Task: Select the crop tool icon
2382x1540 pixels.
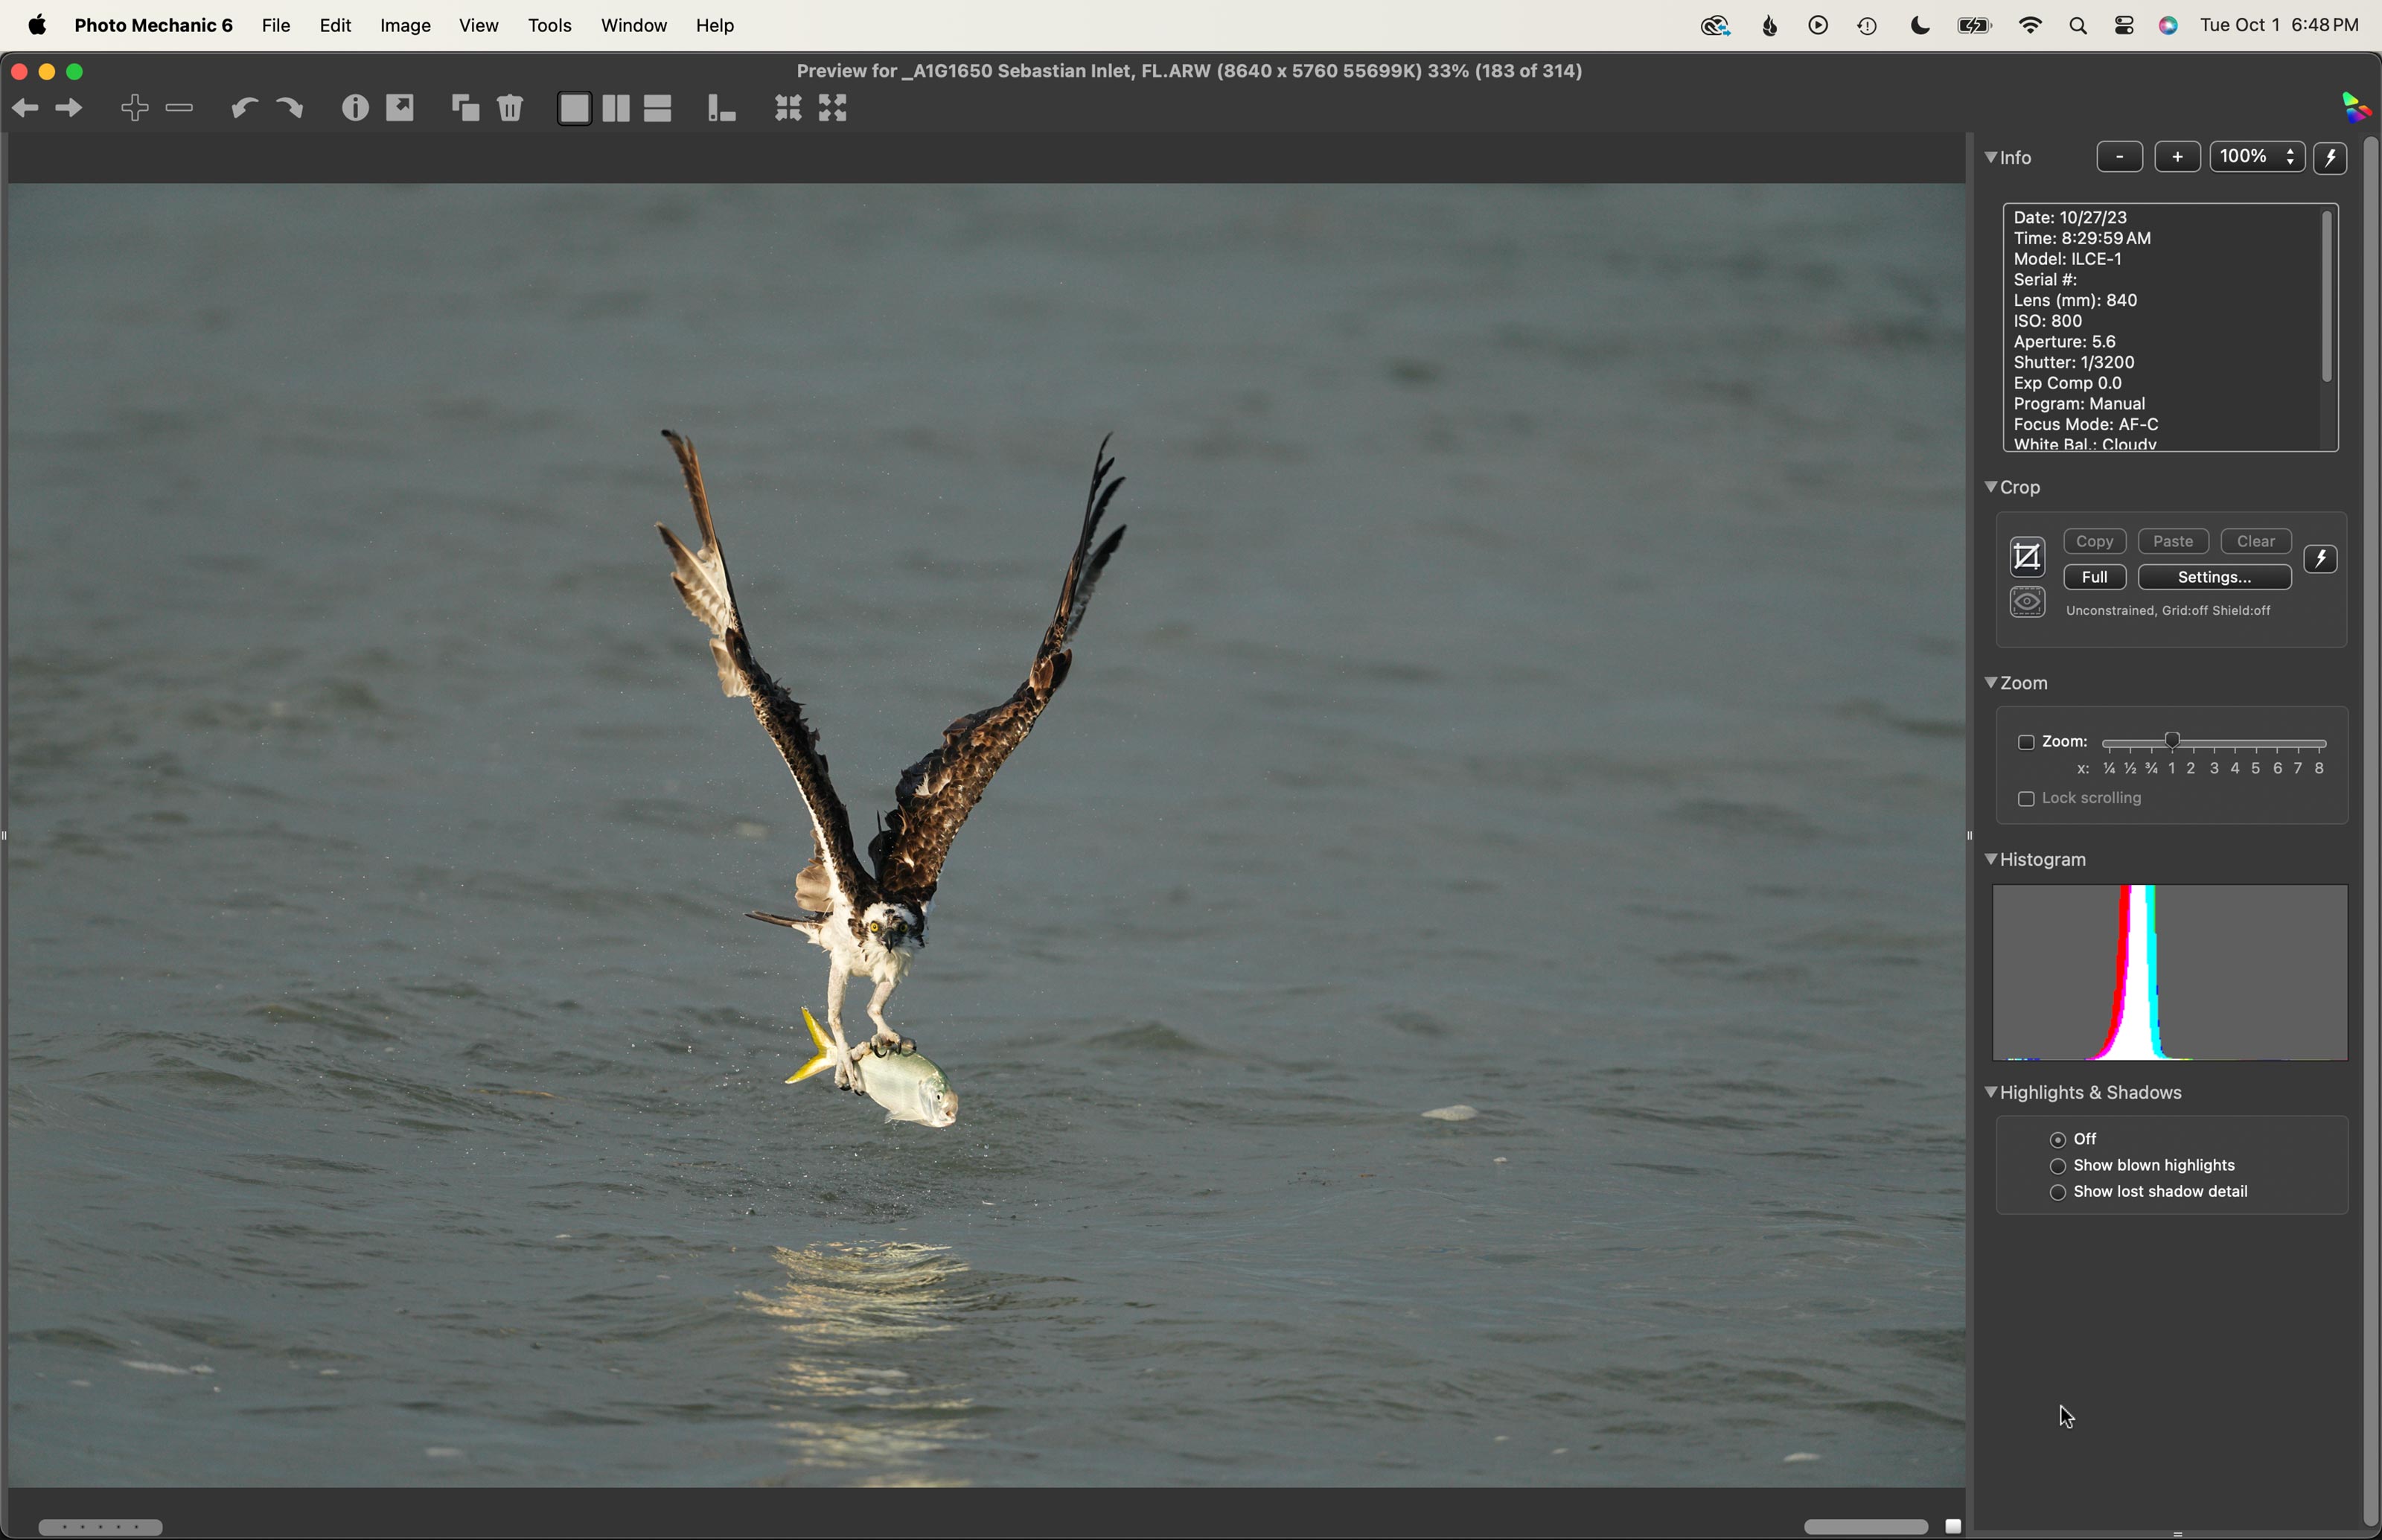Action: point(2028,558)
